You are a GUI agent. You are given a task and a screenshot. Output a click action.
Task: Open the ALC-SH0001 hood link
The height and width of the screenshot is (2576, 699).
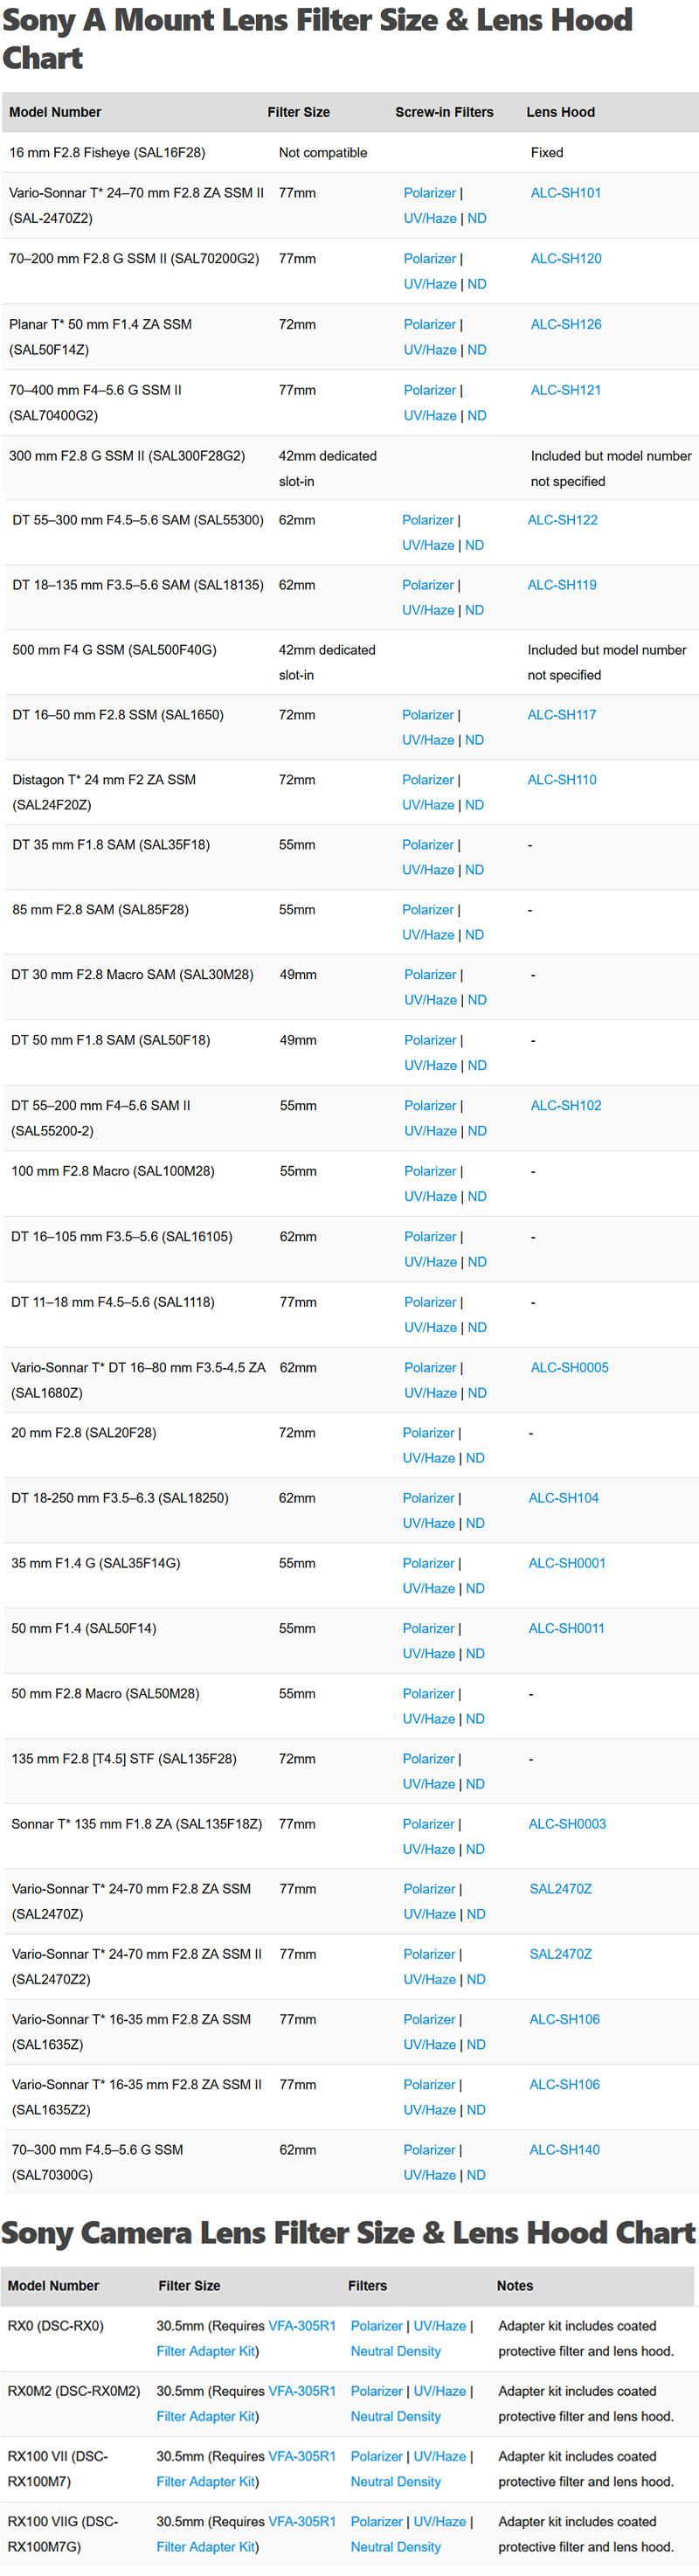(566, 1563)
